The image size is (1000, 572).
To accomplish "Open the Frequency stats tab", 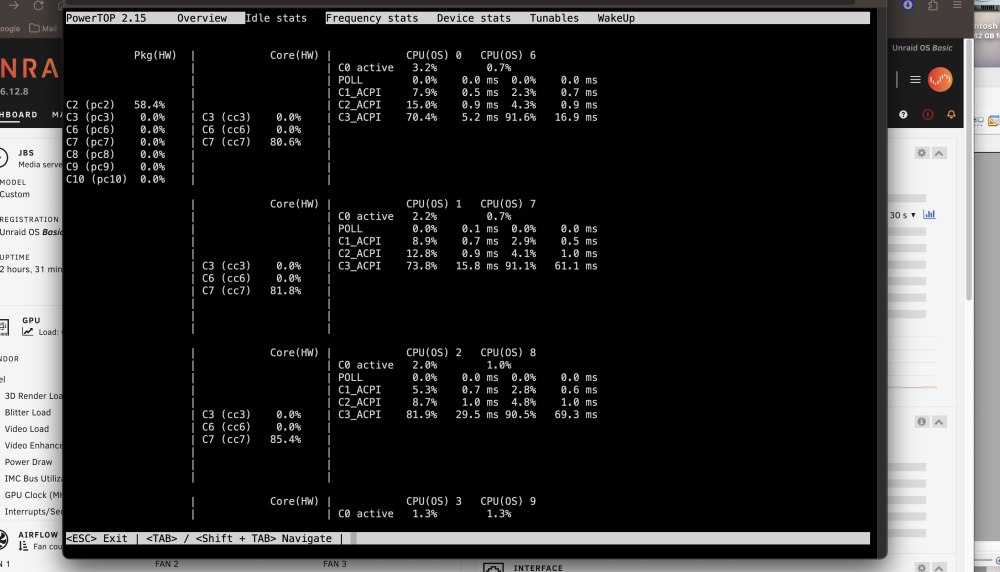I will [x=372, y=18].
